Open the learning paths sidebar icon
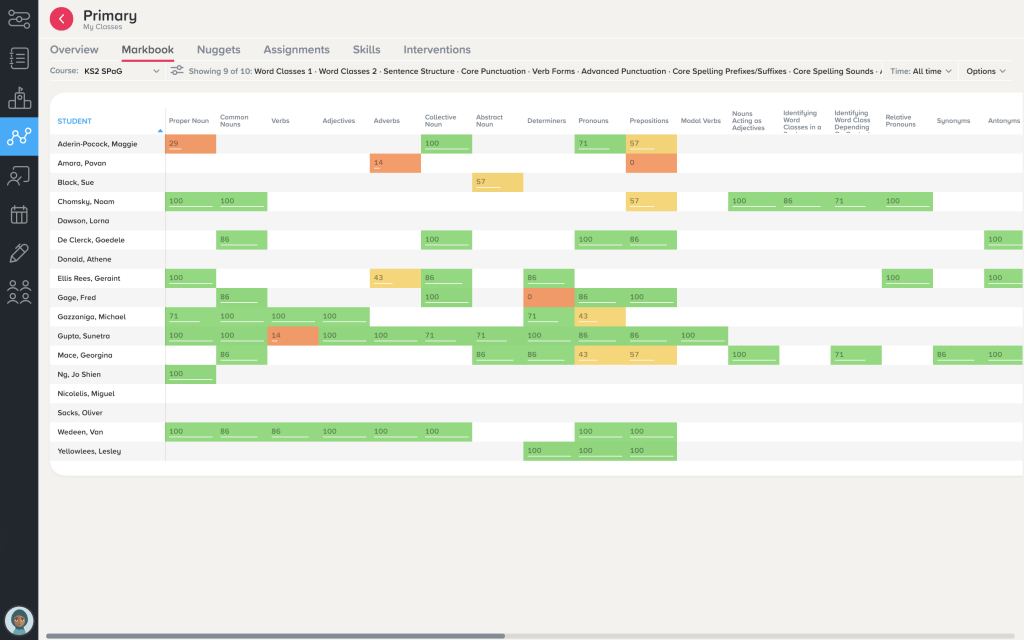The width and height of the screenshot is (1024, 640). pos(19,19)
